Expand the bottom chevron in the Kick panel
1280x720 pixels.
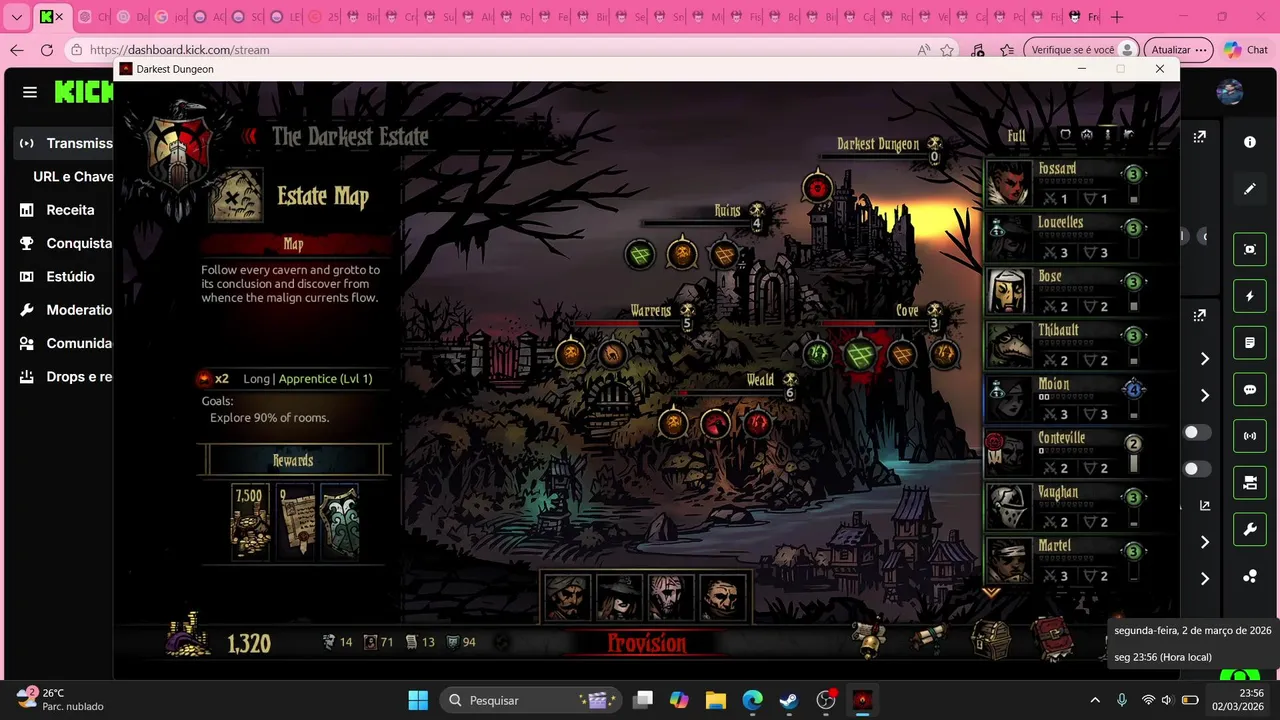pos(1205,578)
